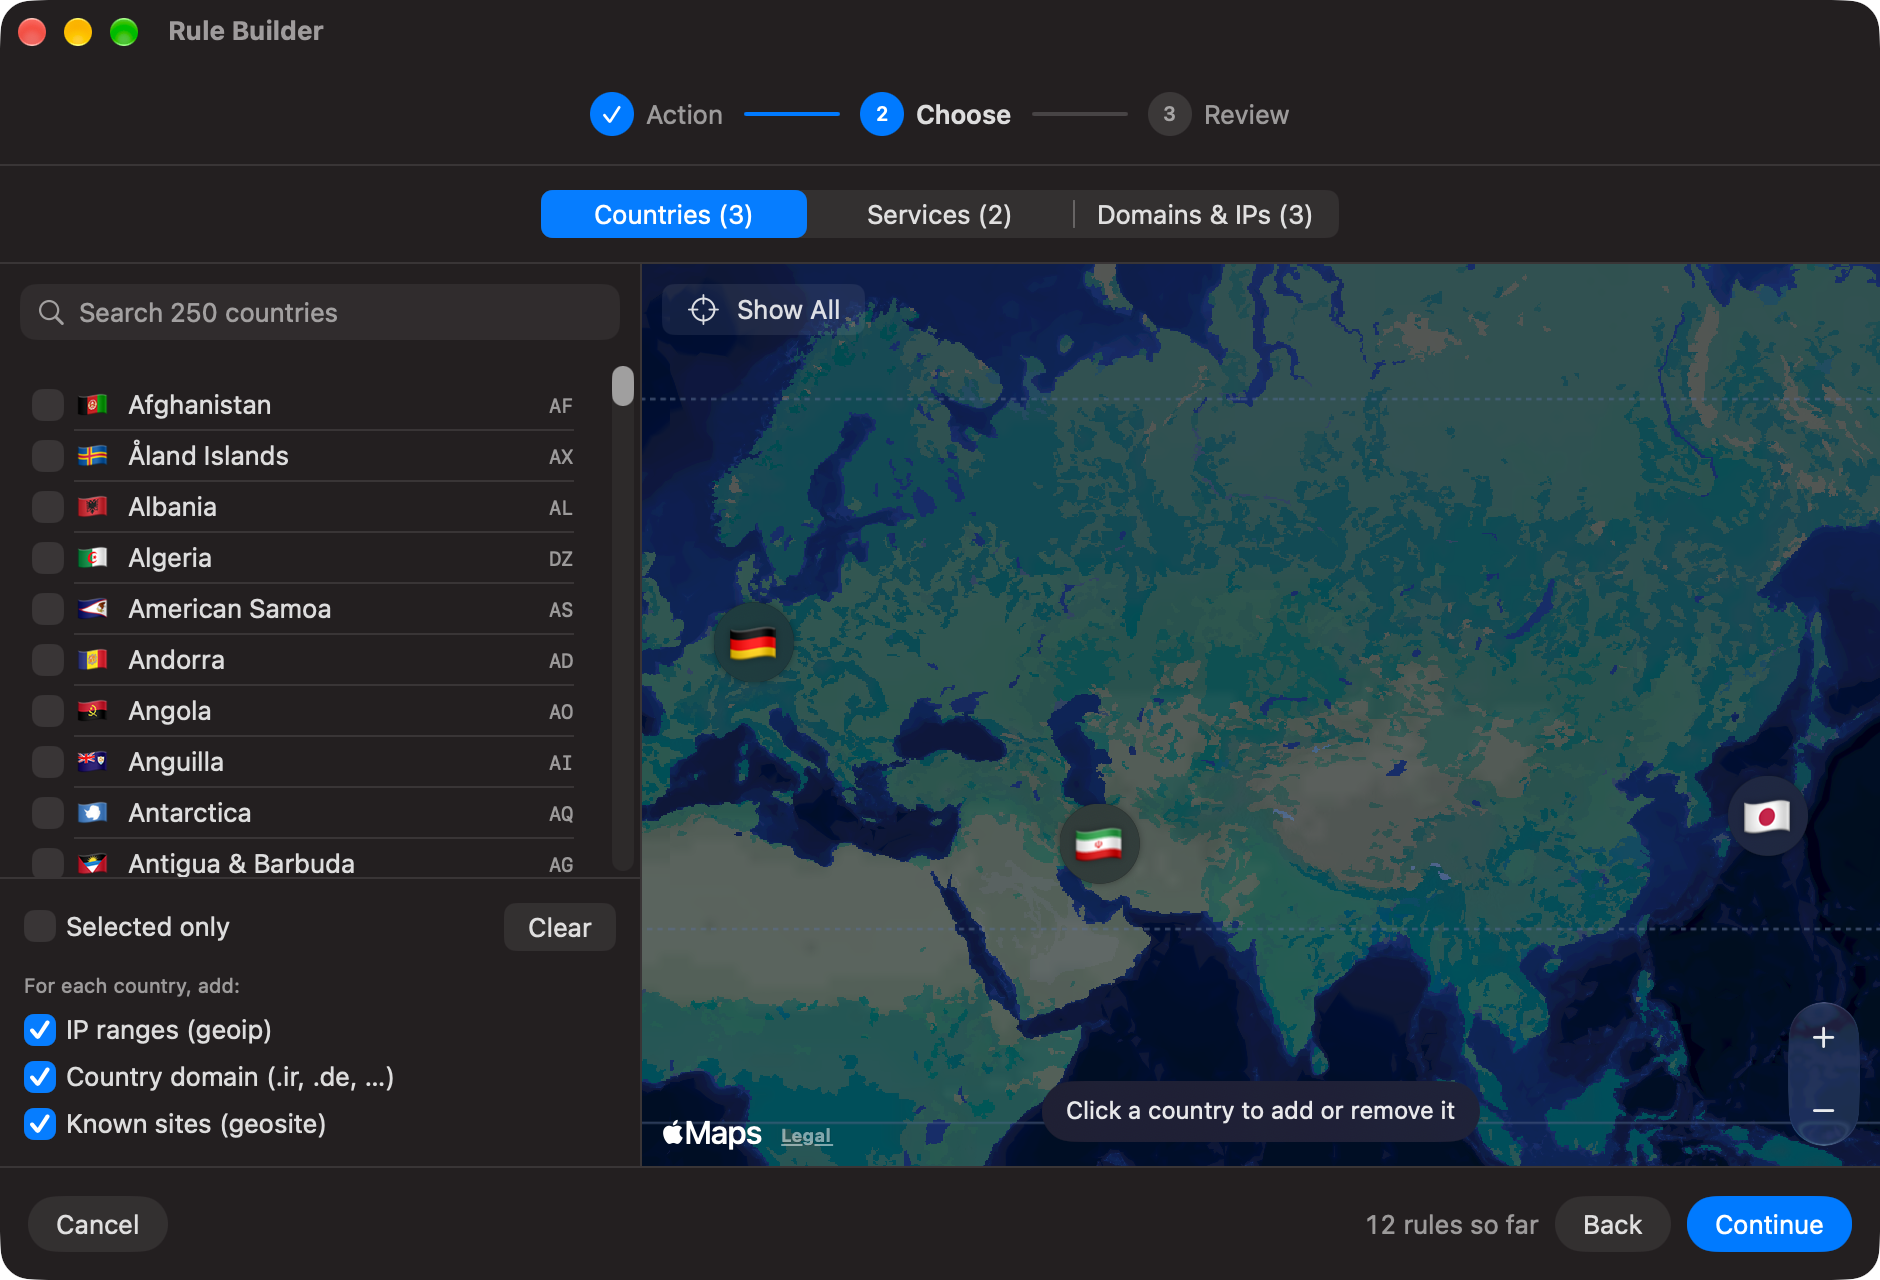
Task: Click the Review step number 3 circle
Action: pos(1169,114)
